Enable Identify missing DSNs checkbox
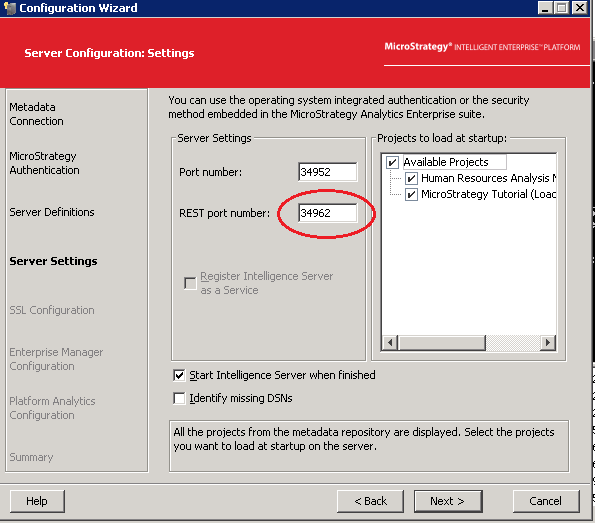 (179, 398)
